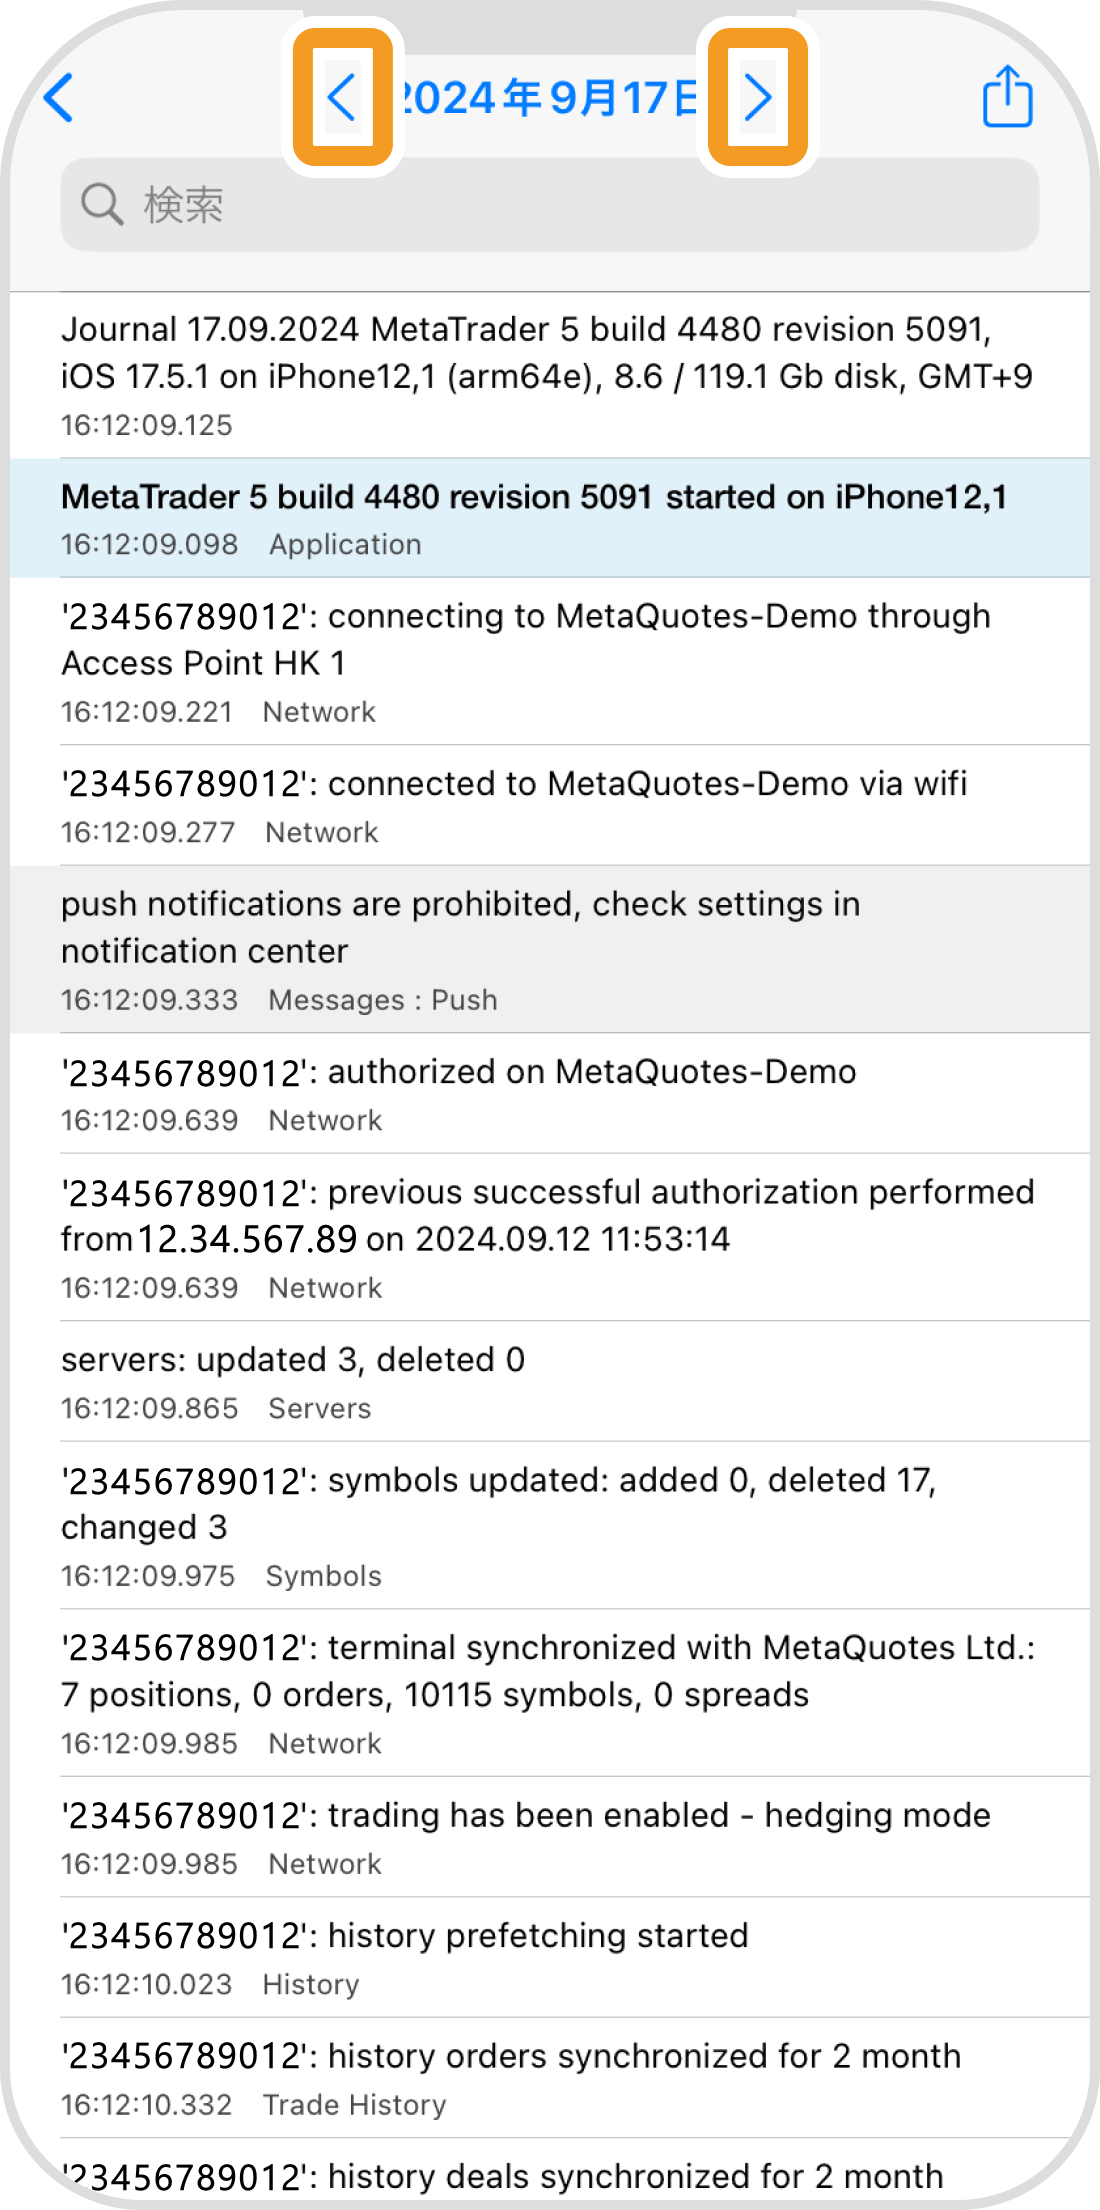Go back using the top-left arrow

click(x=59, y=98)
